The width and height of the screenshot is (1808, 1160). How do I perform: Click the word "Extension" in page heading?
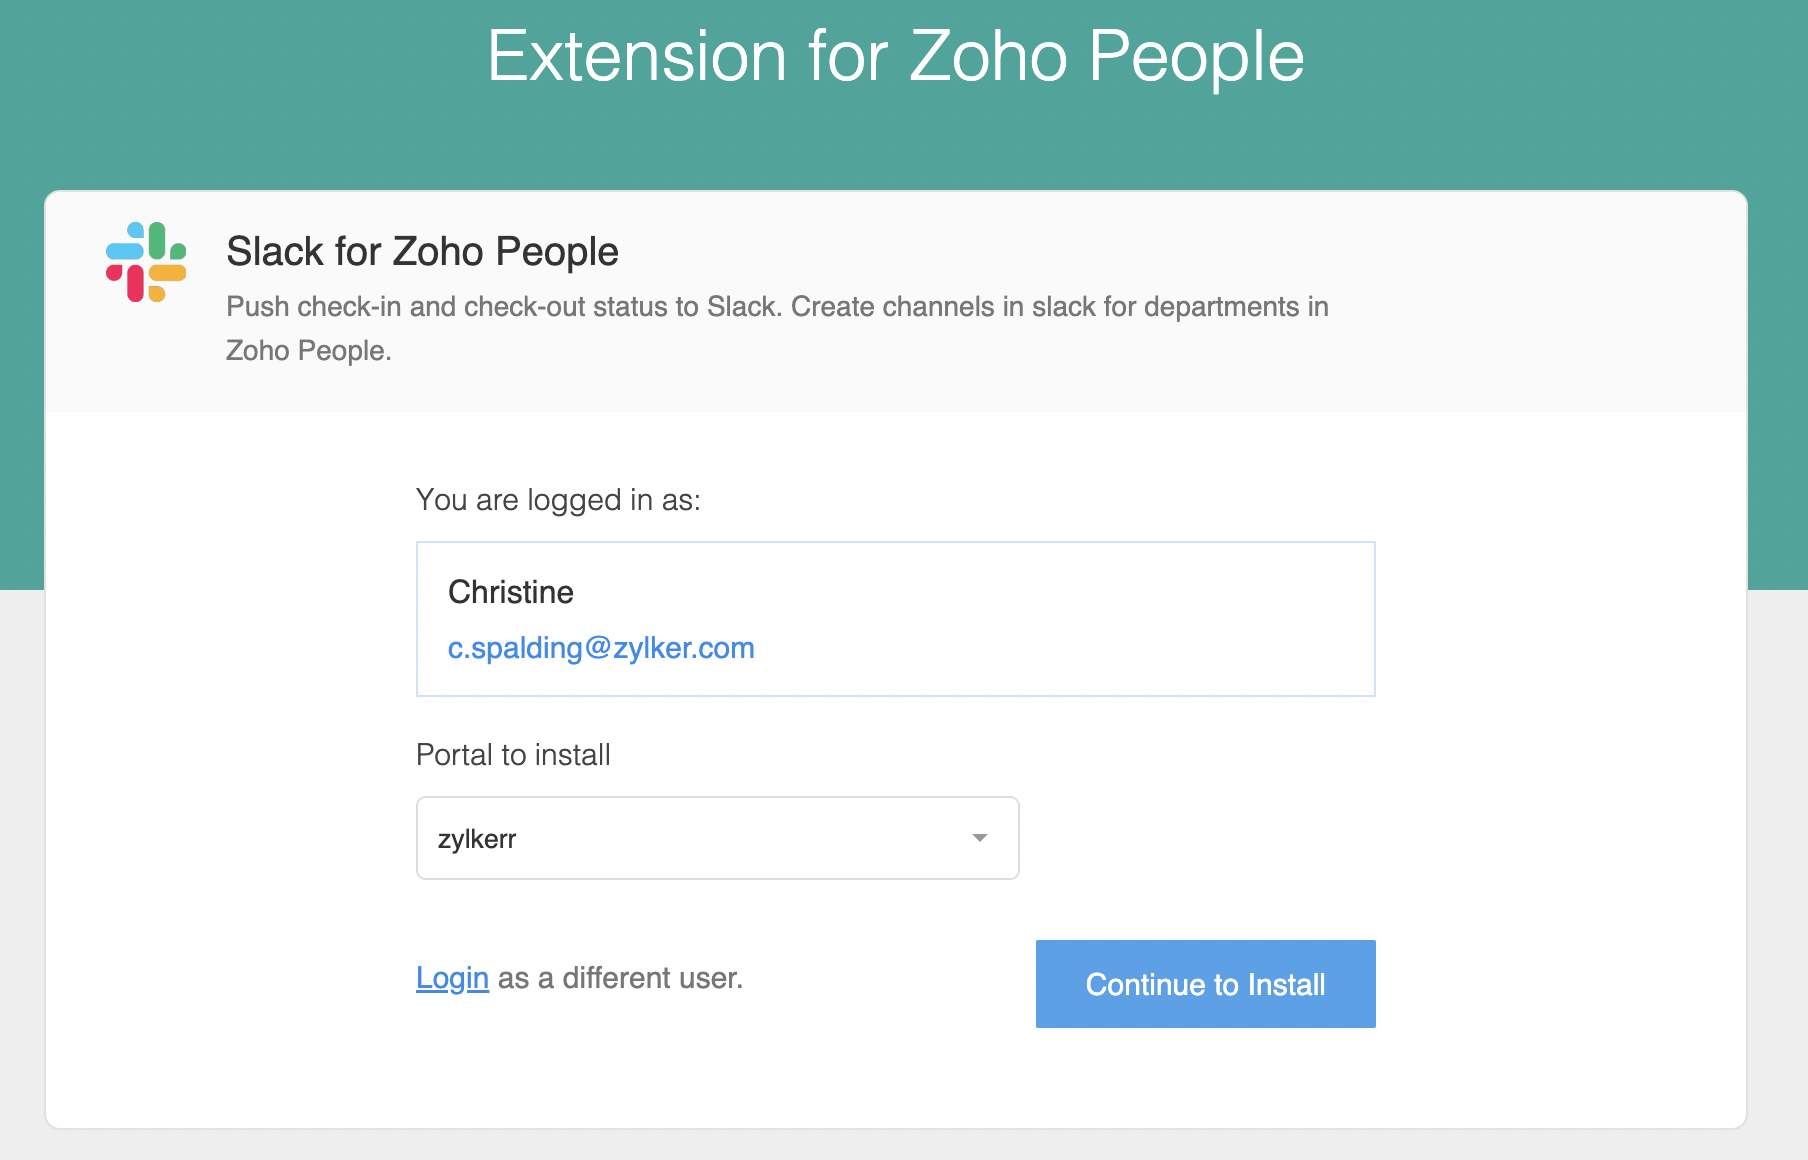pyautogui.click(x=637, y=56)
